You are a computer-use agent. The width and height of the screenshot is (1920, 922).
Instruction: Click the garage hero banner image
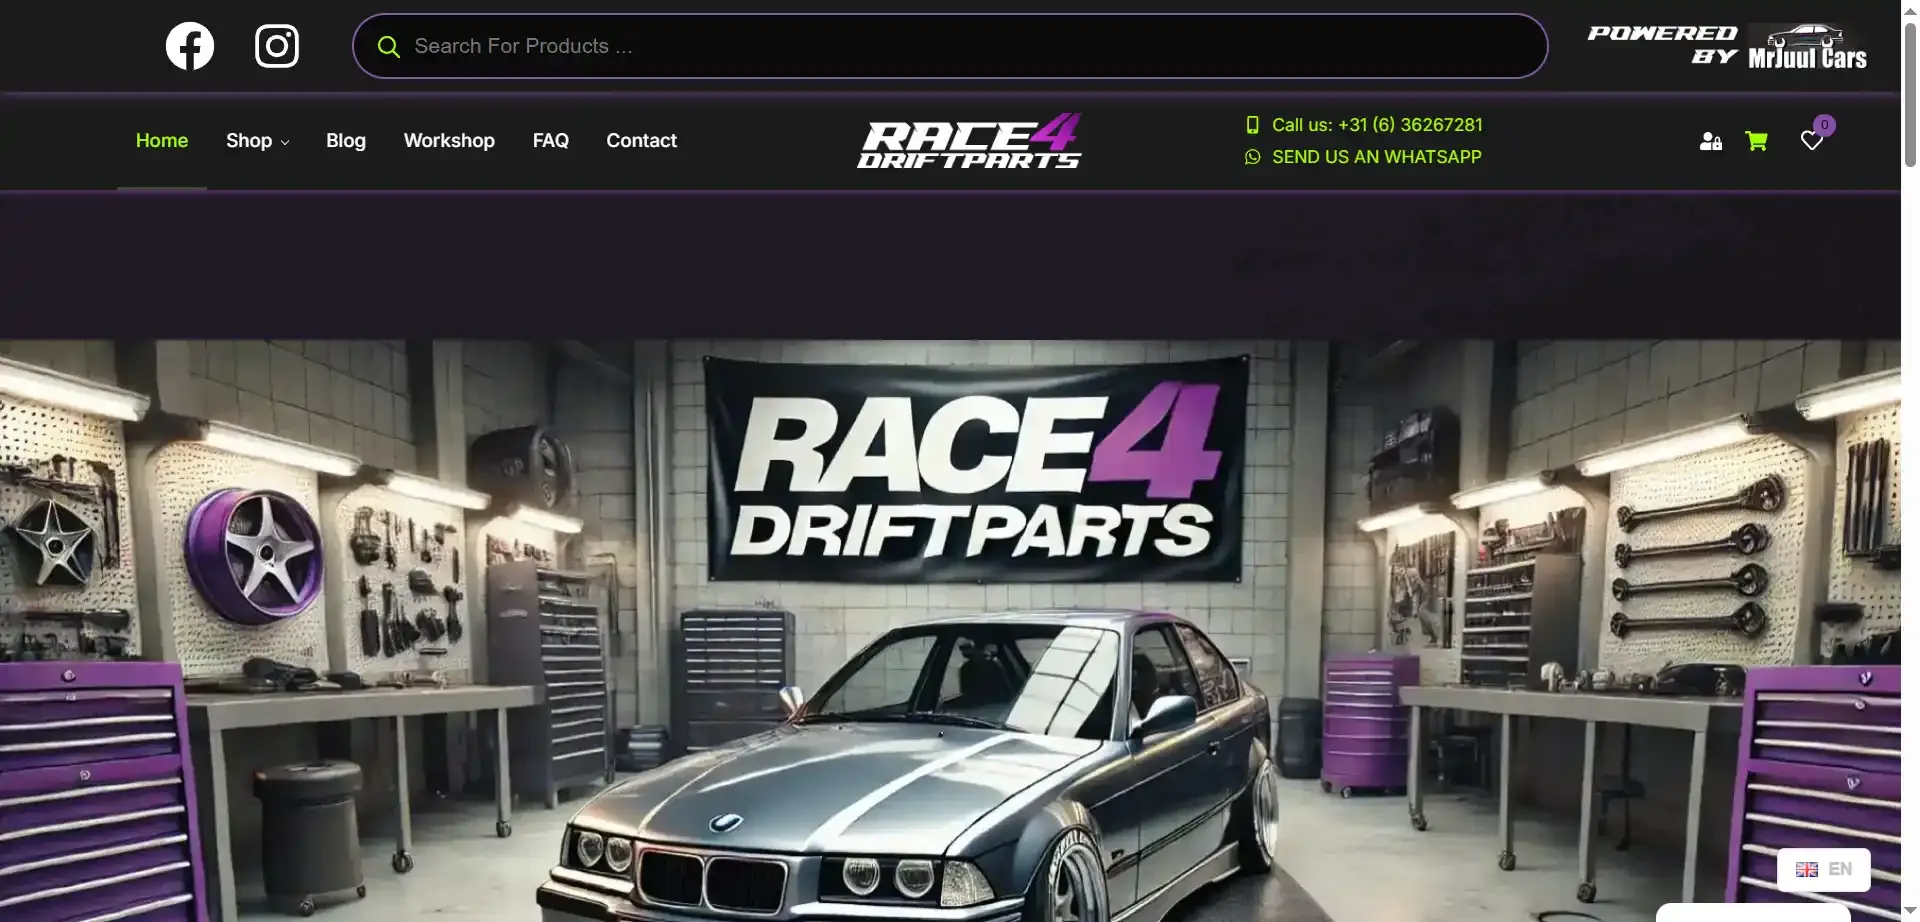950,631
